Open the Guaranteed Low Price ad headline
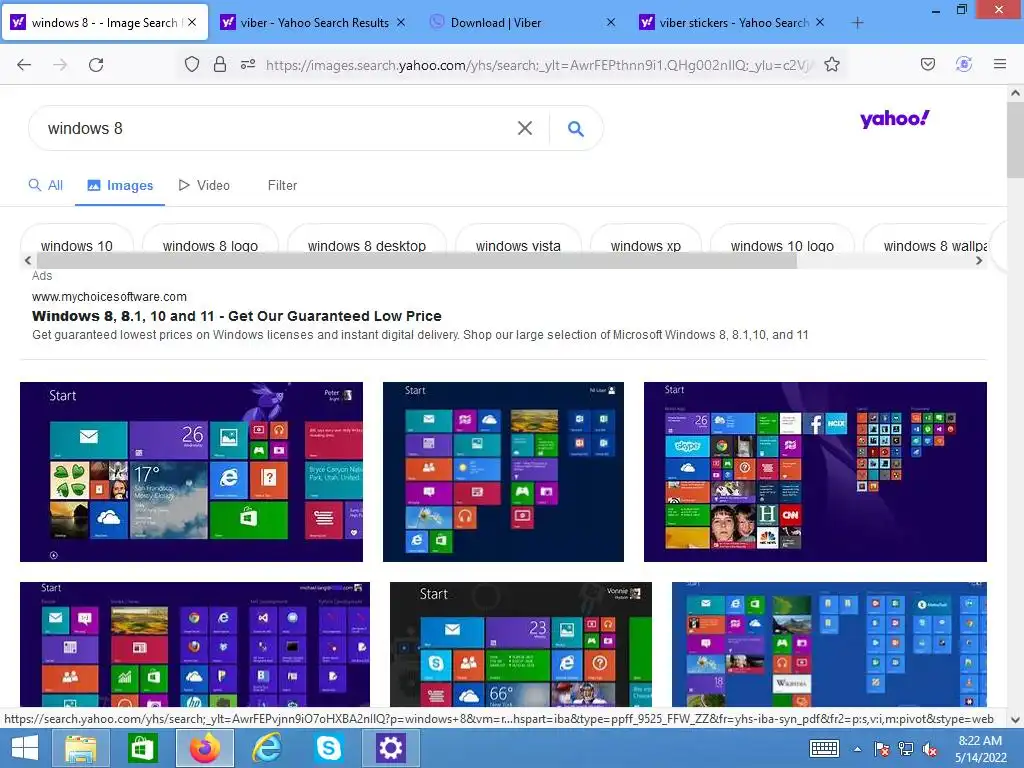This screenshot has height=768, width=1024. pos(236,316)
